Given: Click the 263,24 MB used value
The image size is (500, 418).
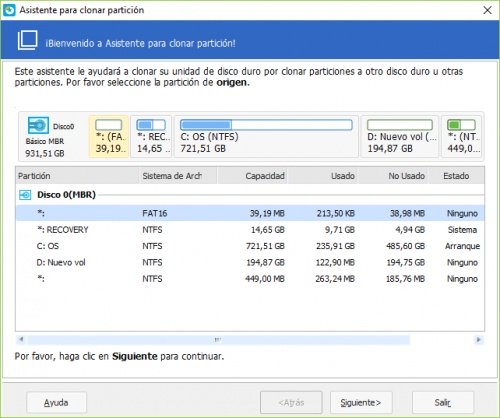Looking at the screenshot, I should point(335,279).
